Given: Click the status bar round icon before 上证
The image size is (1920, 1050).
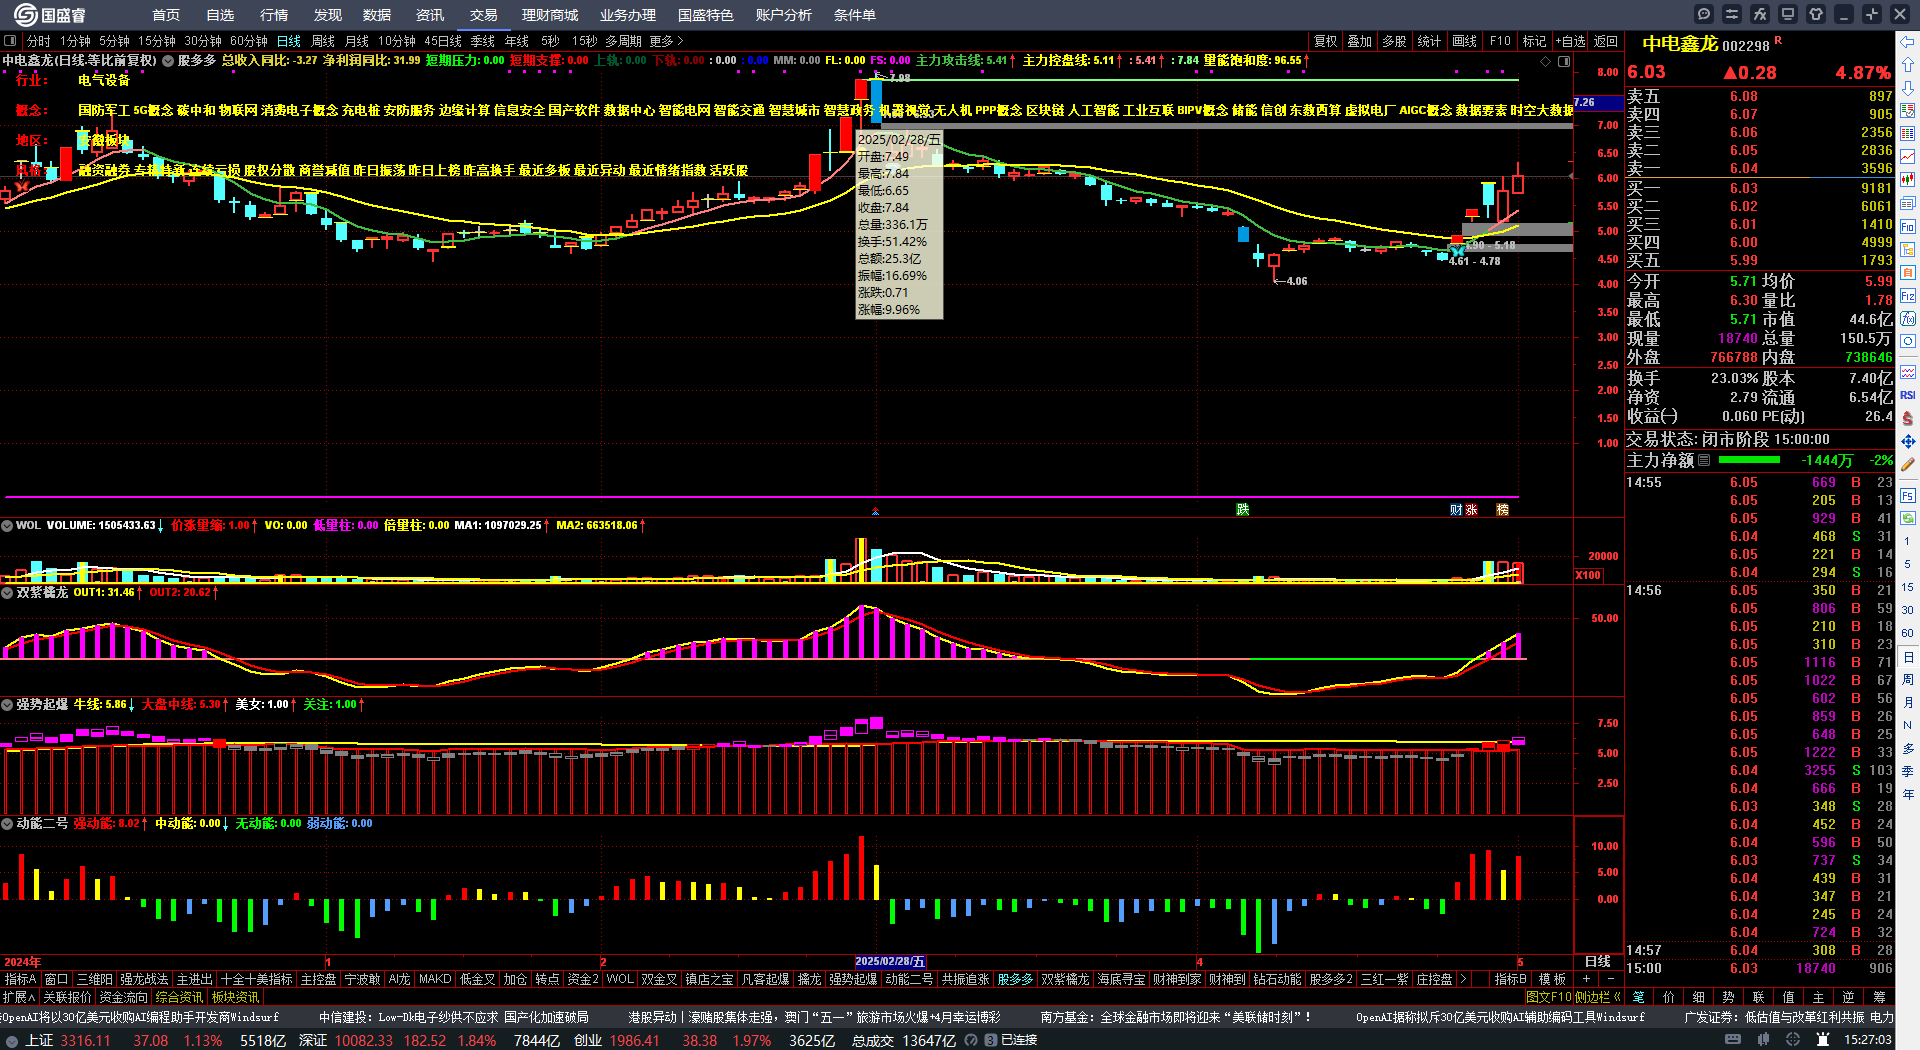Looking at the screenshot, I should [x=12, y=1040].
